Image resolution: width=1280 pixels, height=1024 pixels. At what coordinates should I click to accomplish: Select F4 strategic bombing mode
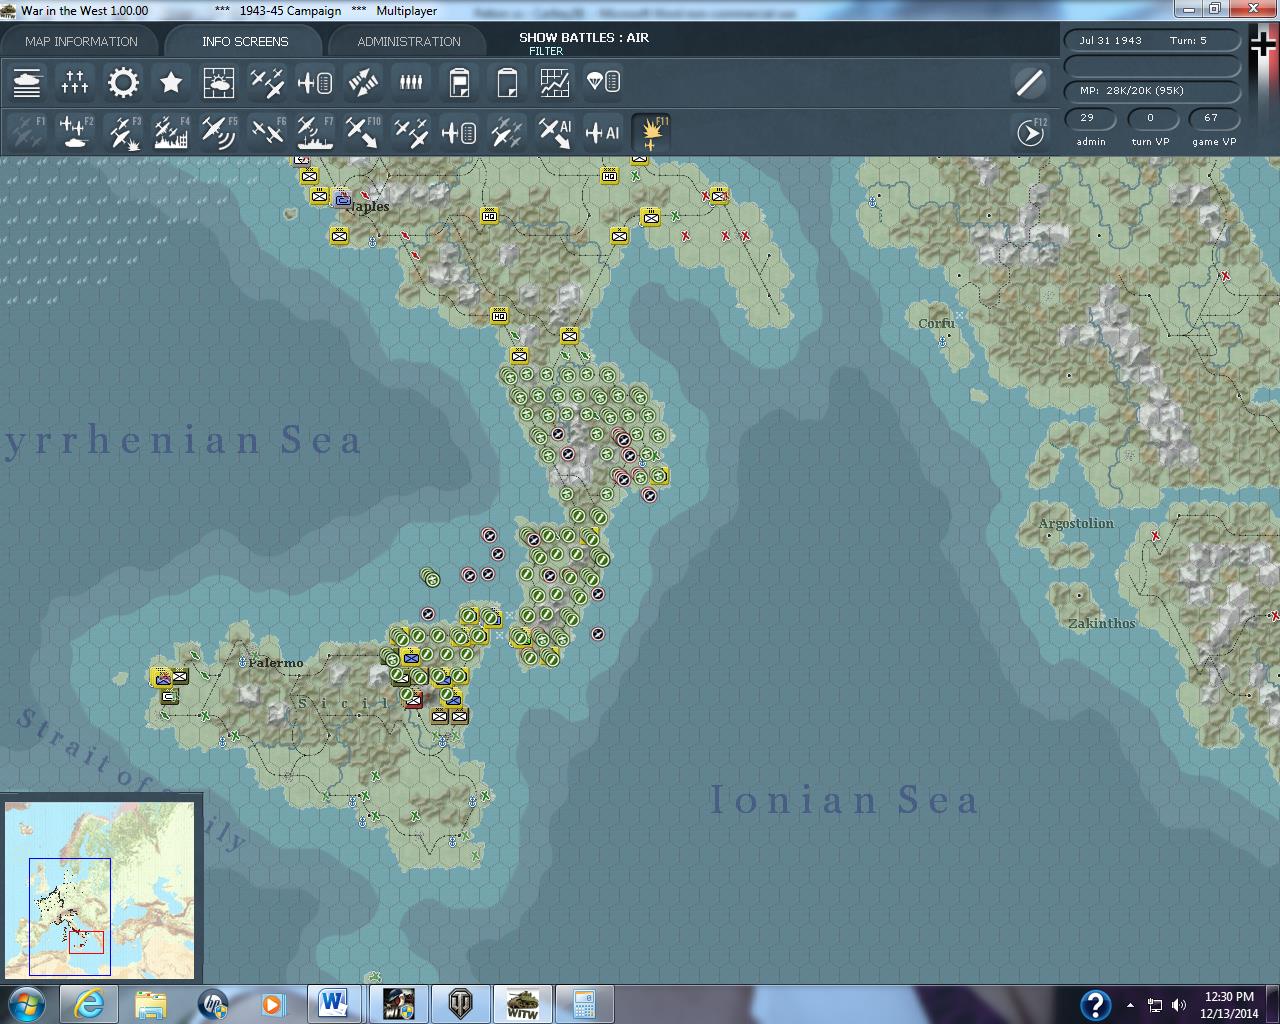171,132
